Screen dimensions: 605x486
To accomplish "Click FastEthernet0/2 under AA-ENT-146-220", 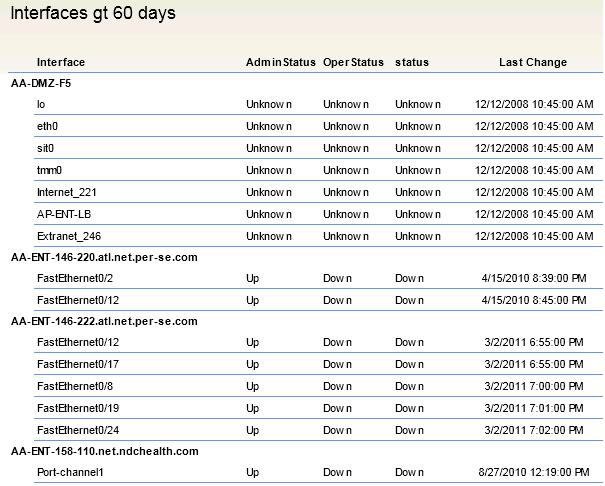I will [75, 278].
